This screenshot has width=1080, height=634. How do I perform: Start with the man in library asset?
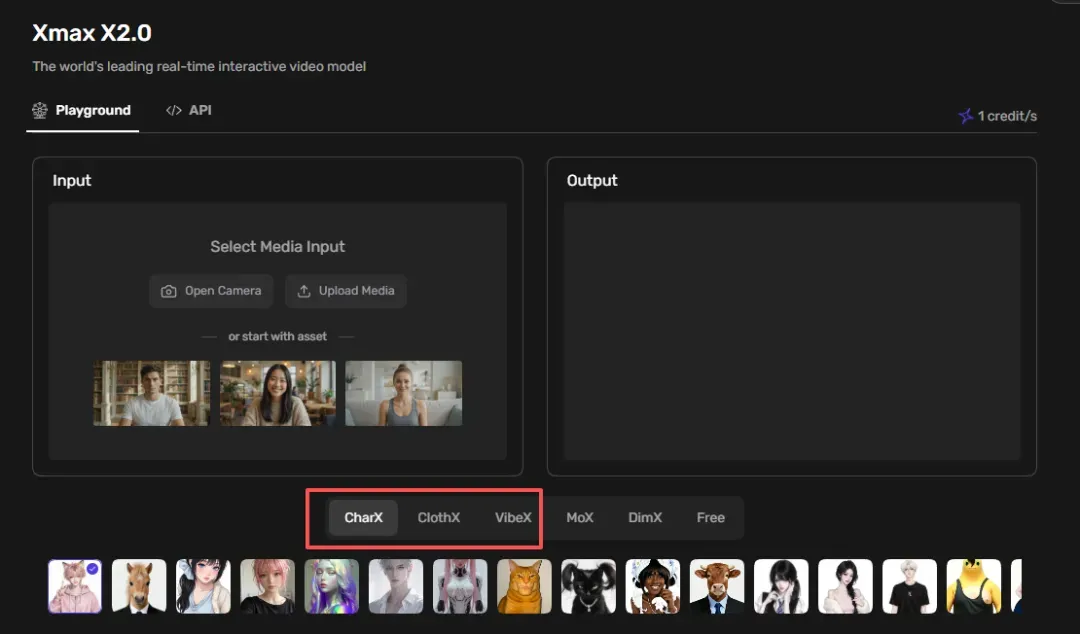pos(152,393)
